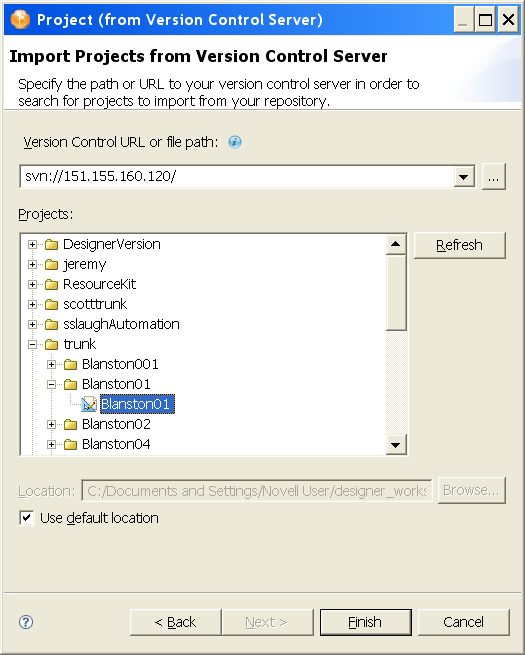The image size is (525, 655).
Task: Open the help question mark icon
Action: point(26,622)
